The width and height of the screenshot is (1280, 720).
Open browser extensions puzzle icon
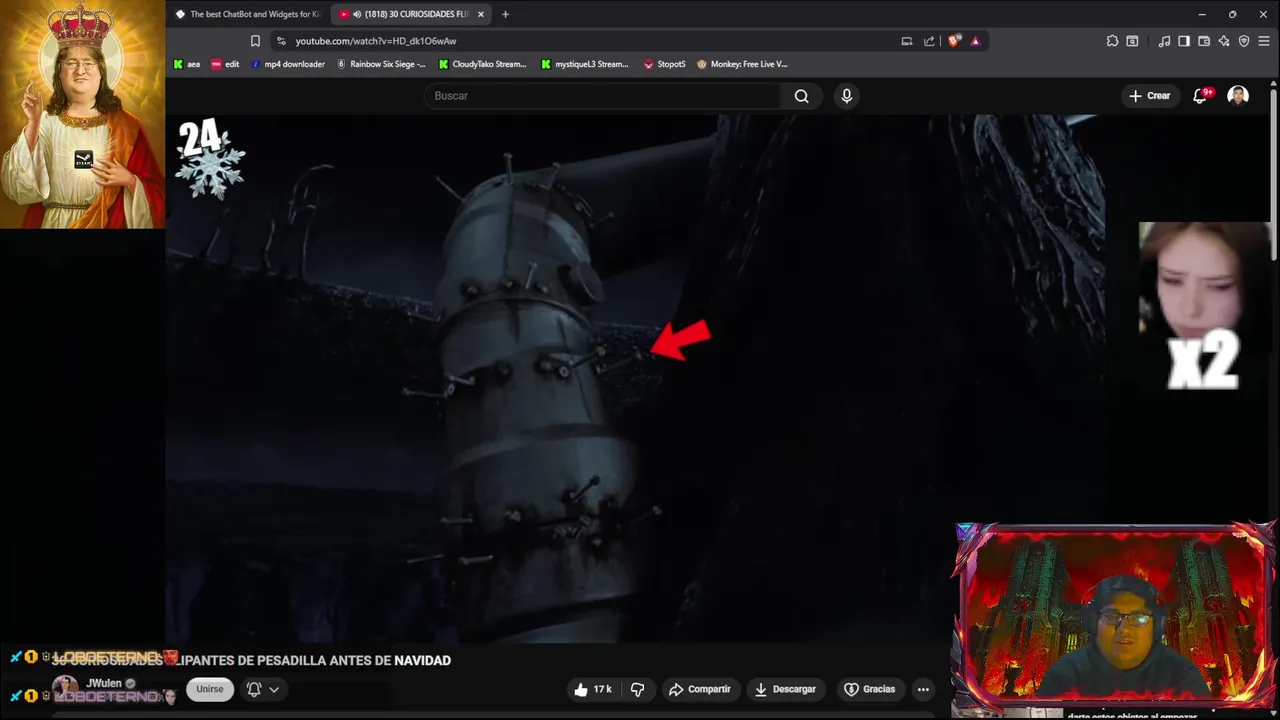click(1112, 41)
